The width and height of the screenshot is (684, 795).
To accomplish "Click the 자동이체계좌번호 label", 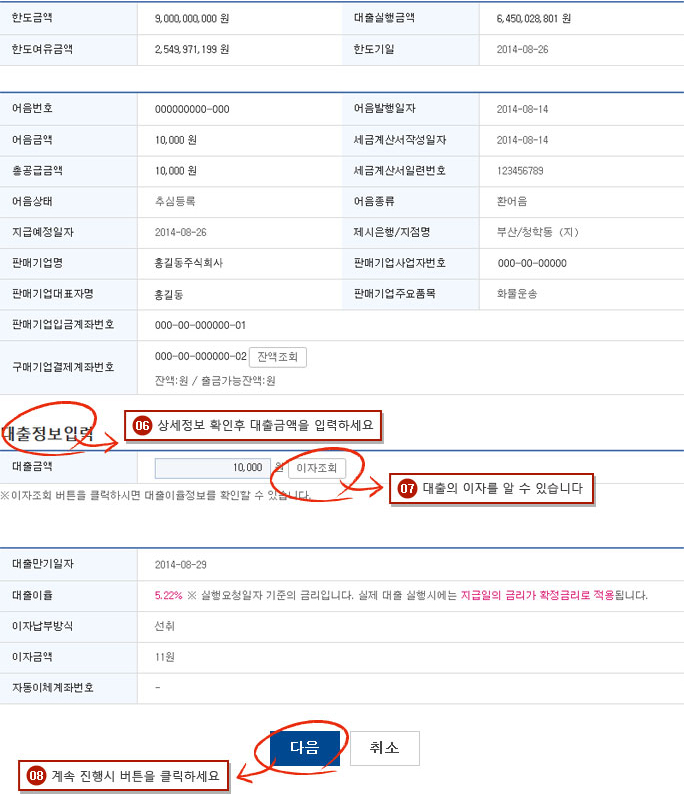I will 53,688.
